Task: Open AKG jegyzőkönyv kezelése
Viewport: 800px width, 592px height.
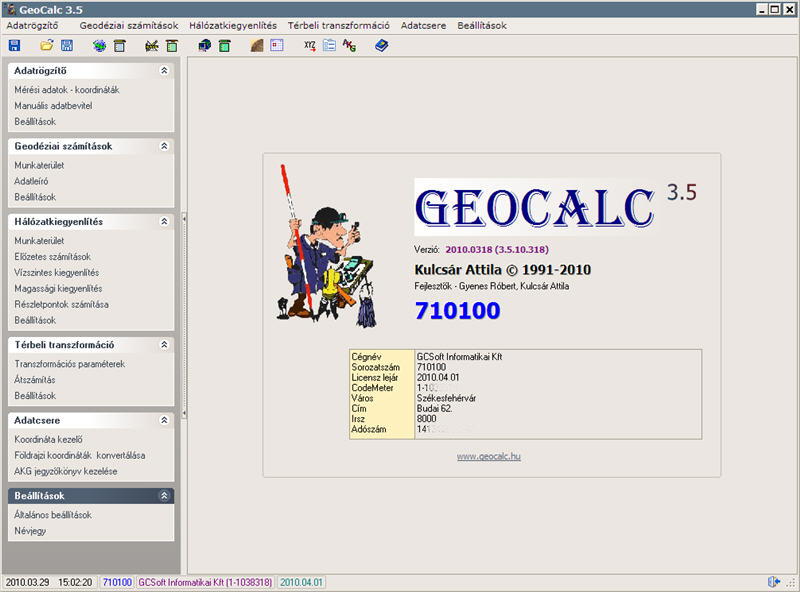Action: (x=66, y=471)
